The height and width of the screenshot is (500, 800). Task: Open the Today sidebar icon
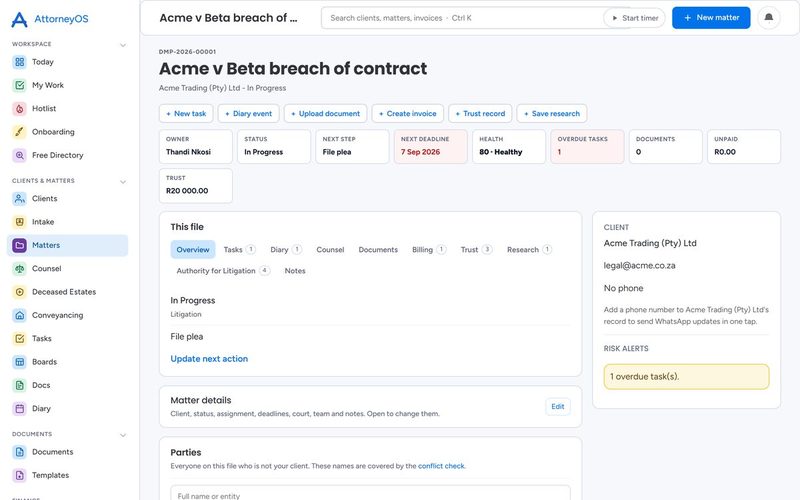click(x=19, y=62)
